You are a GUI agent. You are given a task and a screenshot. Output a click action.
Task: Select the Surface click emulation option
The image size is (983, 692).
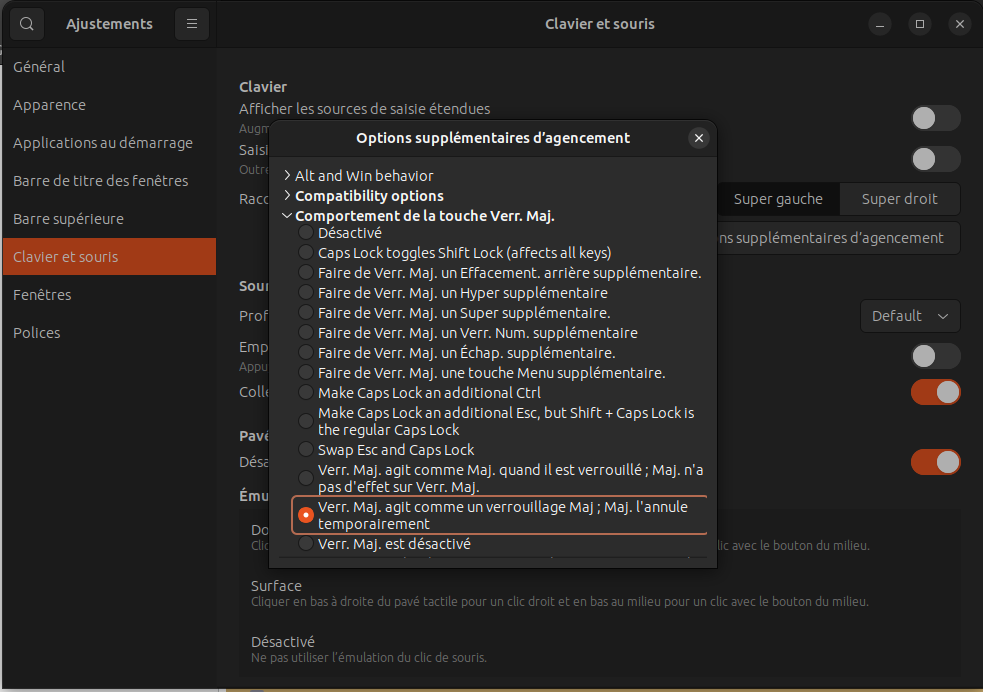(x=276, y=586)
